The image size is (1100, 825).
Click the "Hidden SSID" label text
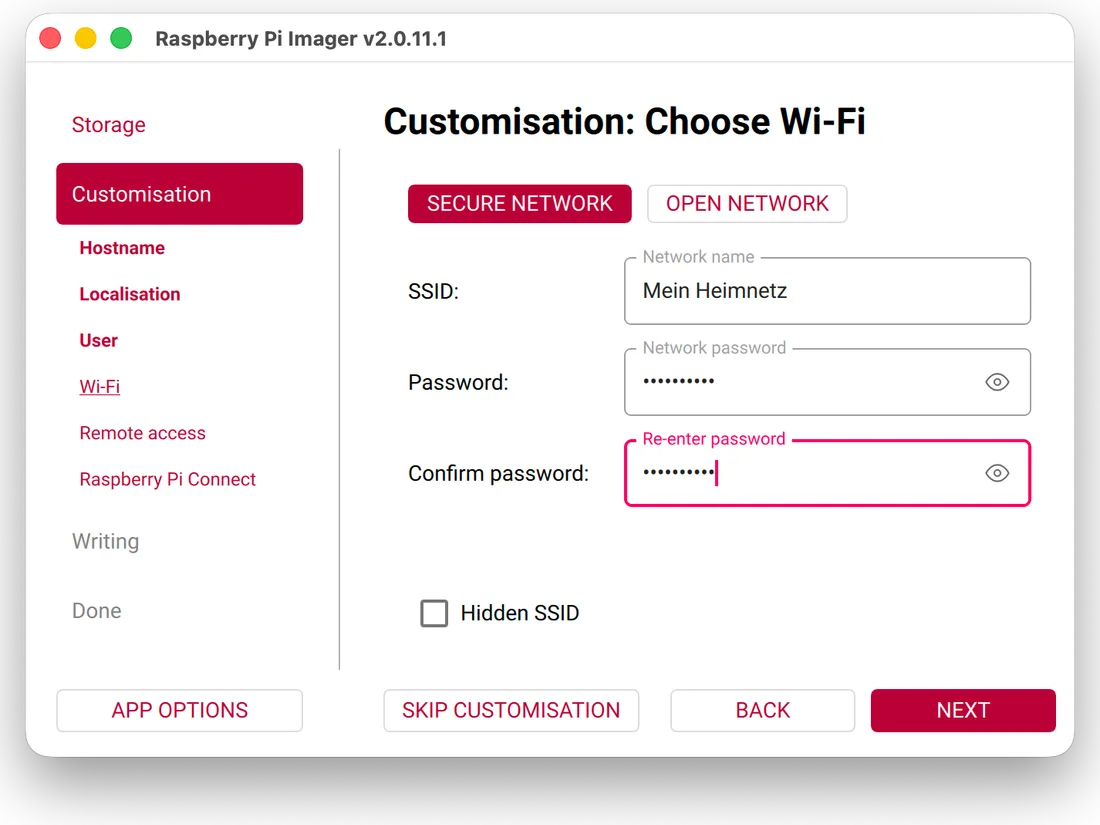coord(520,613)
